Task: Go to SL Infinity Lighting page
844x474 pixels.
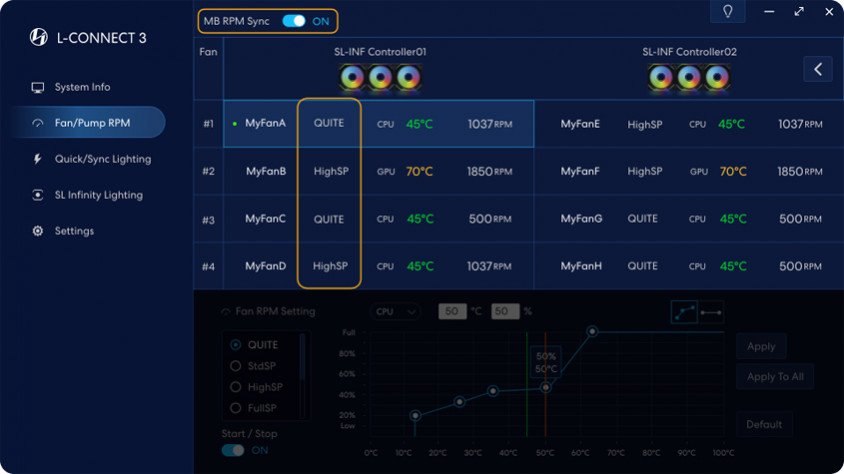Action: click(x=98, y=195)
